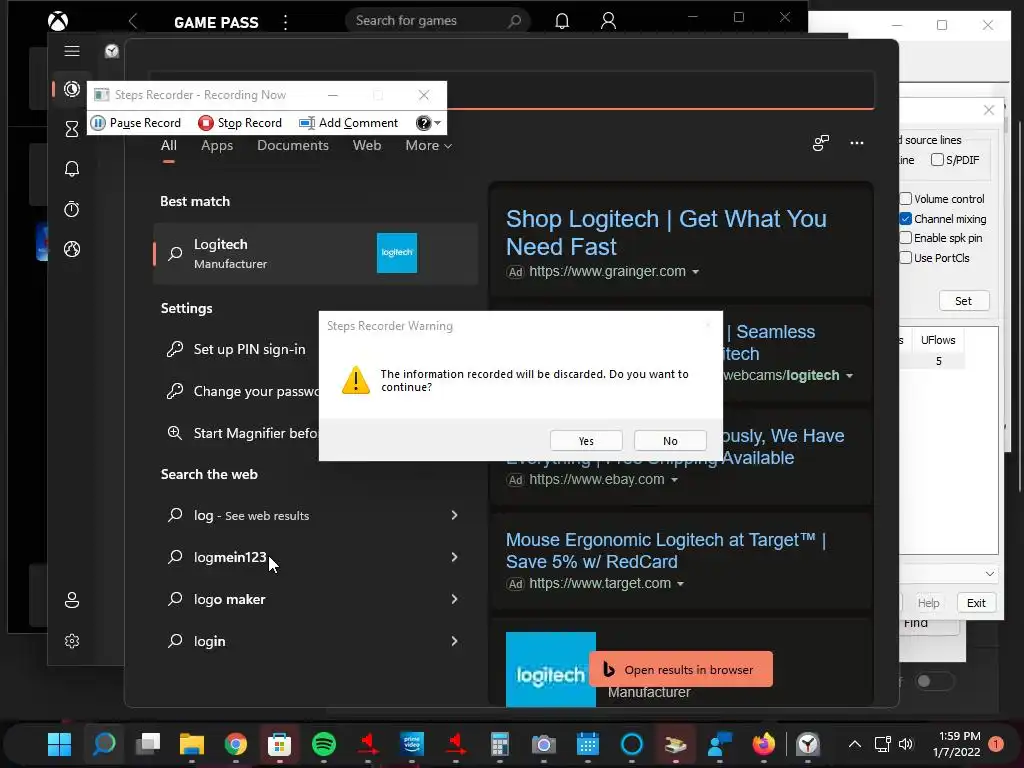Switch to the Web search tab
1024x768 pixels.
click(367, 146)
